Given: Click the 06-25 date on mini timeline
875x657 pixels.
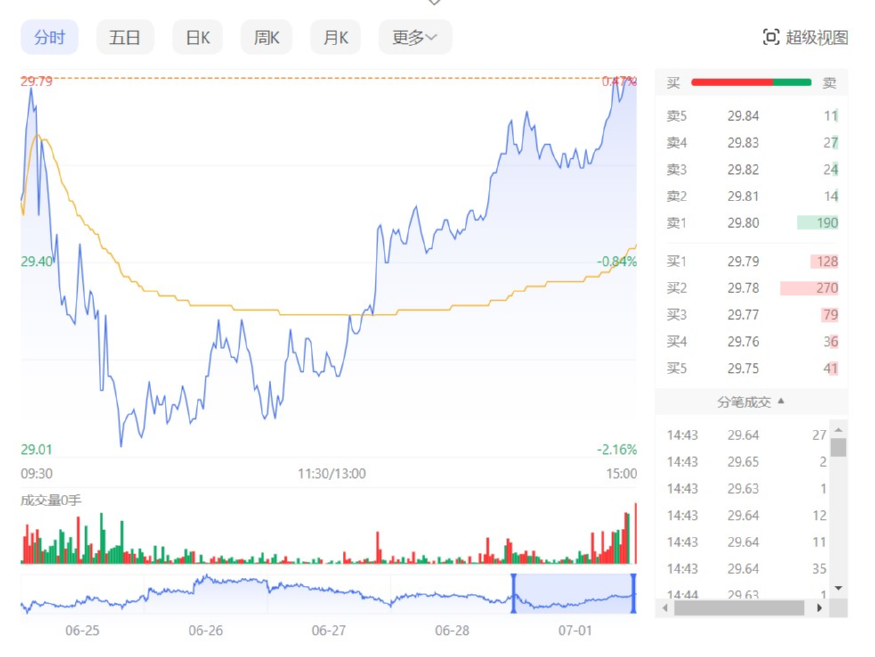Looking at the screenshot, I should point(83,631).
